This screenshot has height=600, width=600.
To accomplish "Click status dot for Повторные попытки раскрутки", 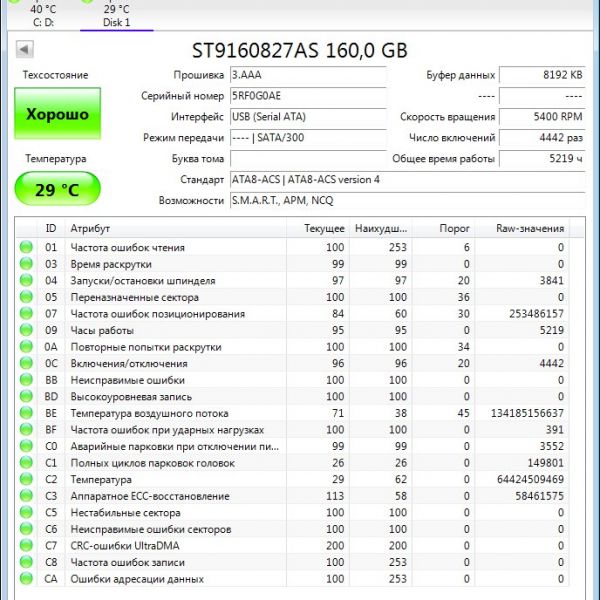I will pos(26,347).
